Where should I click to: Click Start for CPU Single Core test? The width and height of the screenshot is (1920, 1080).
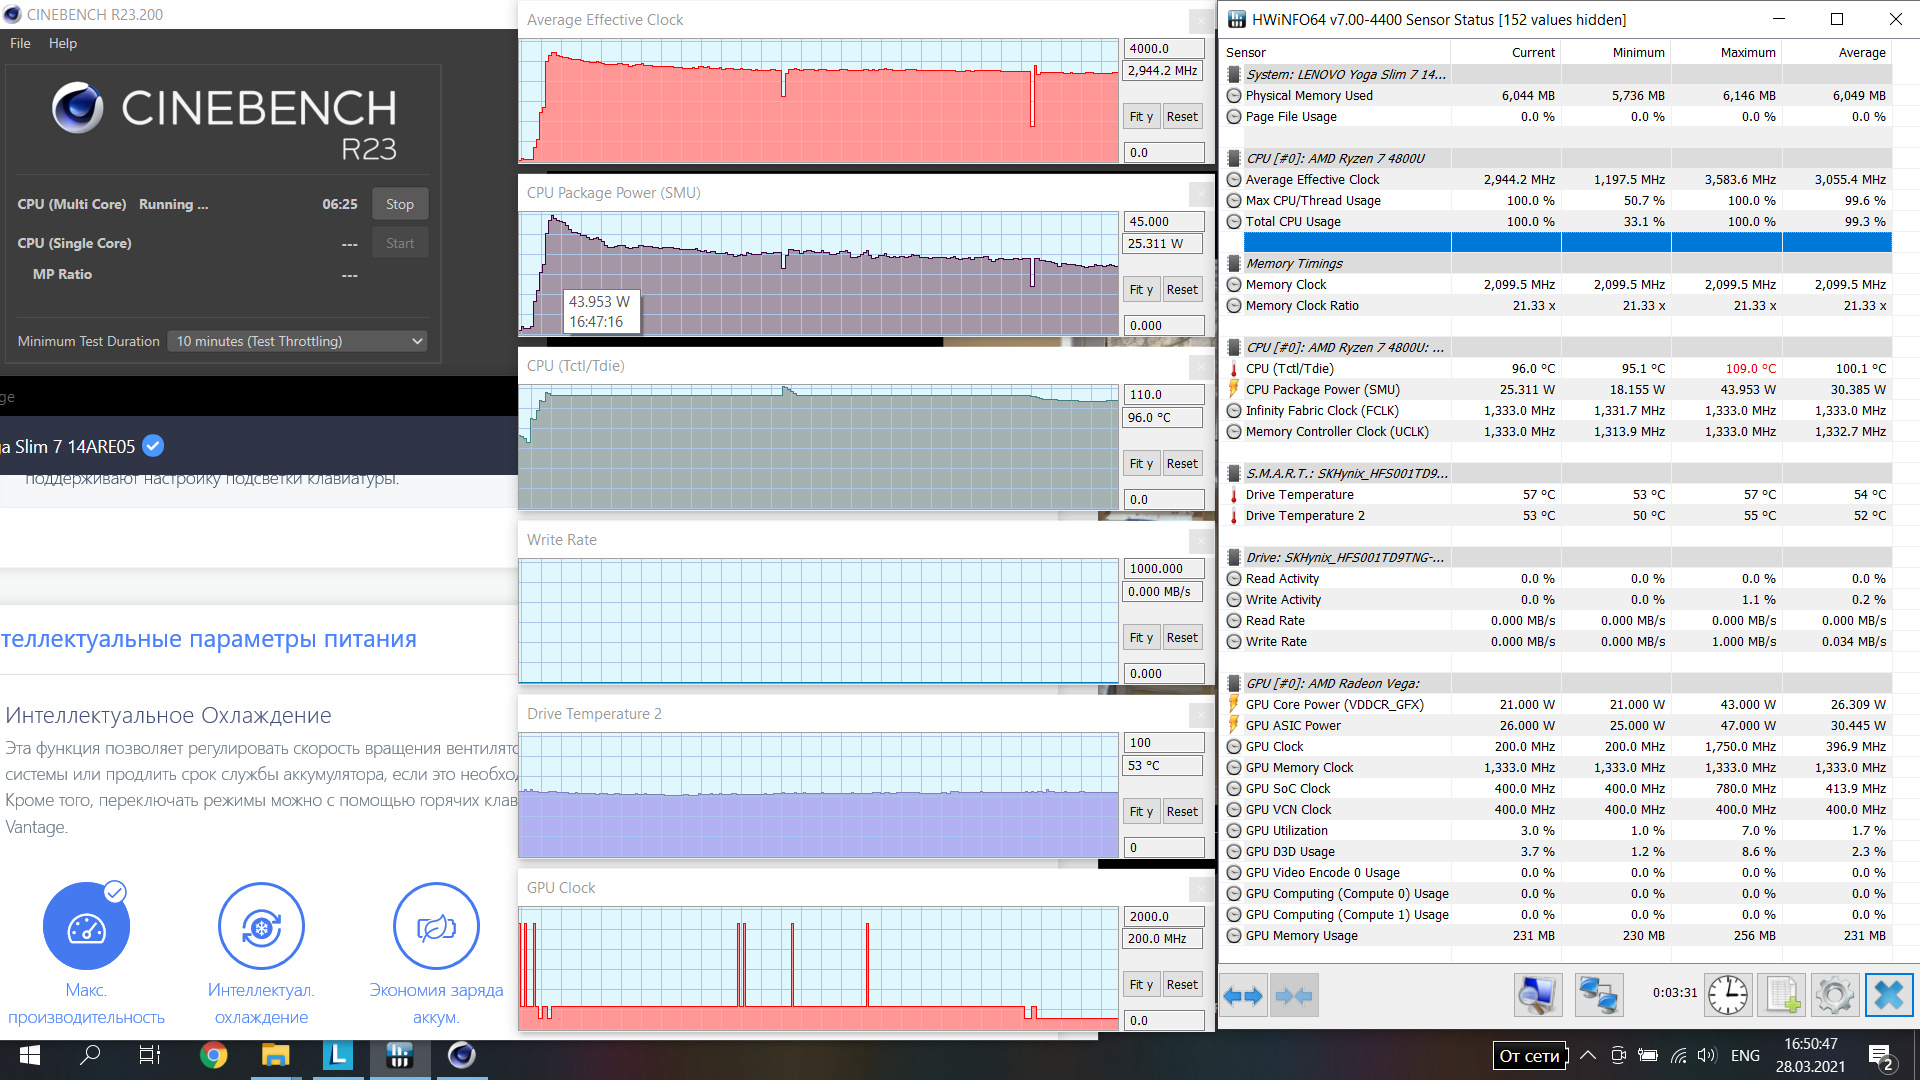tap(400, 243)
